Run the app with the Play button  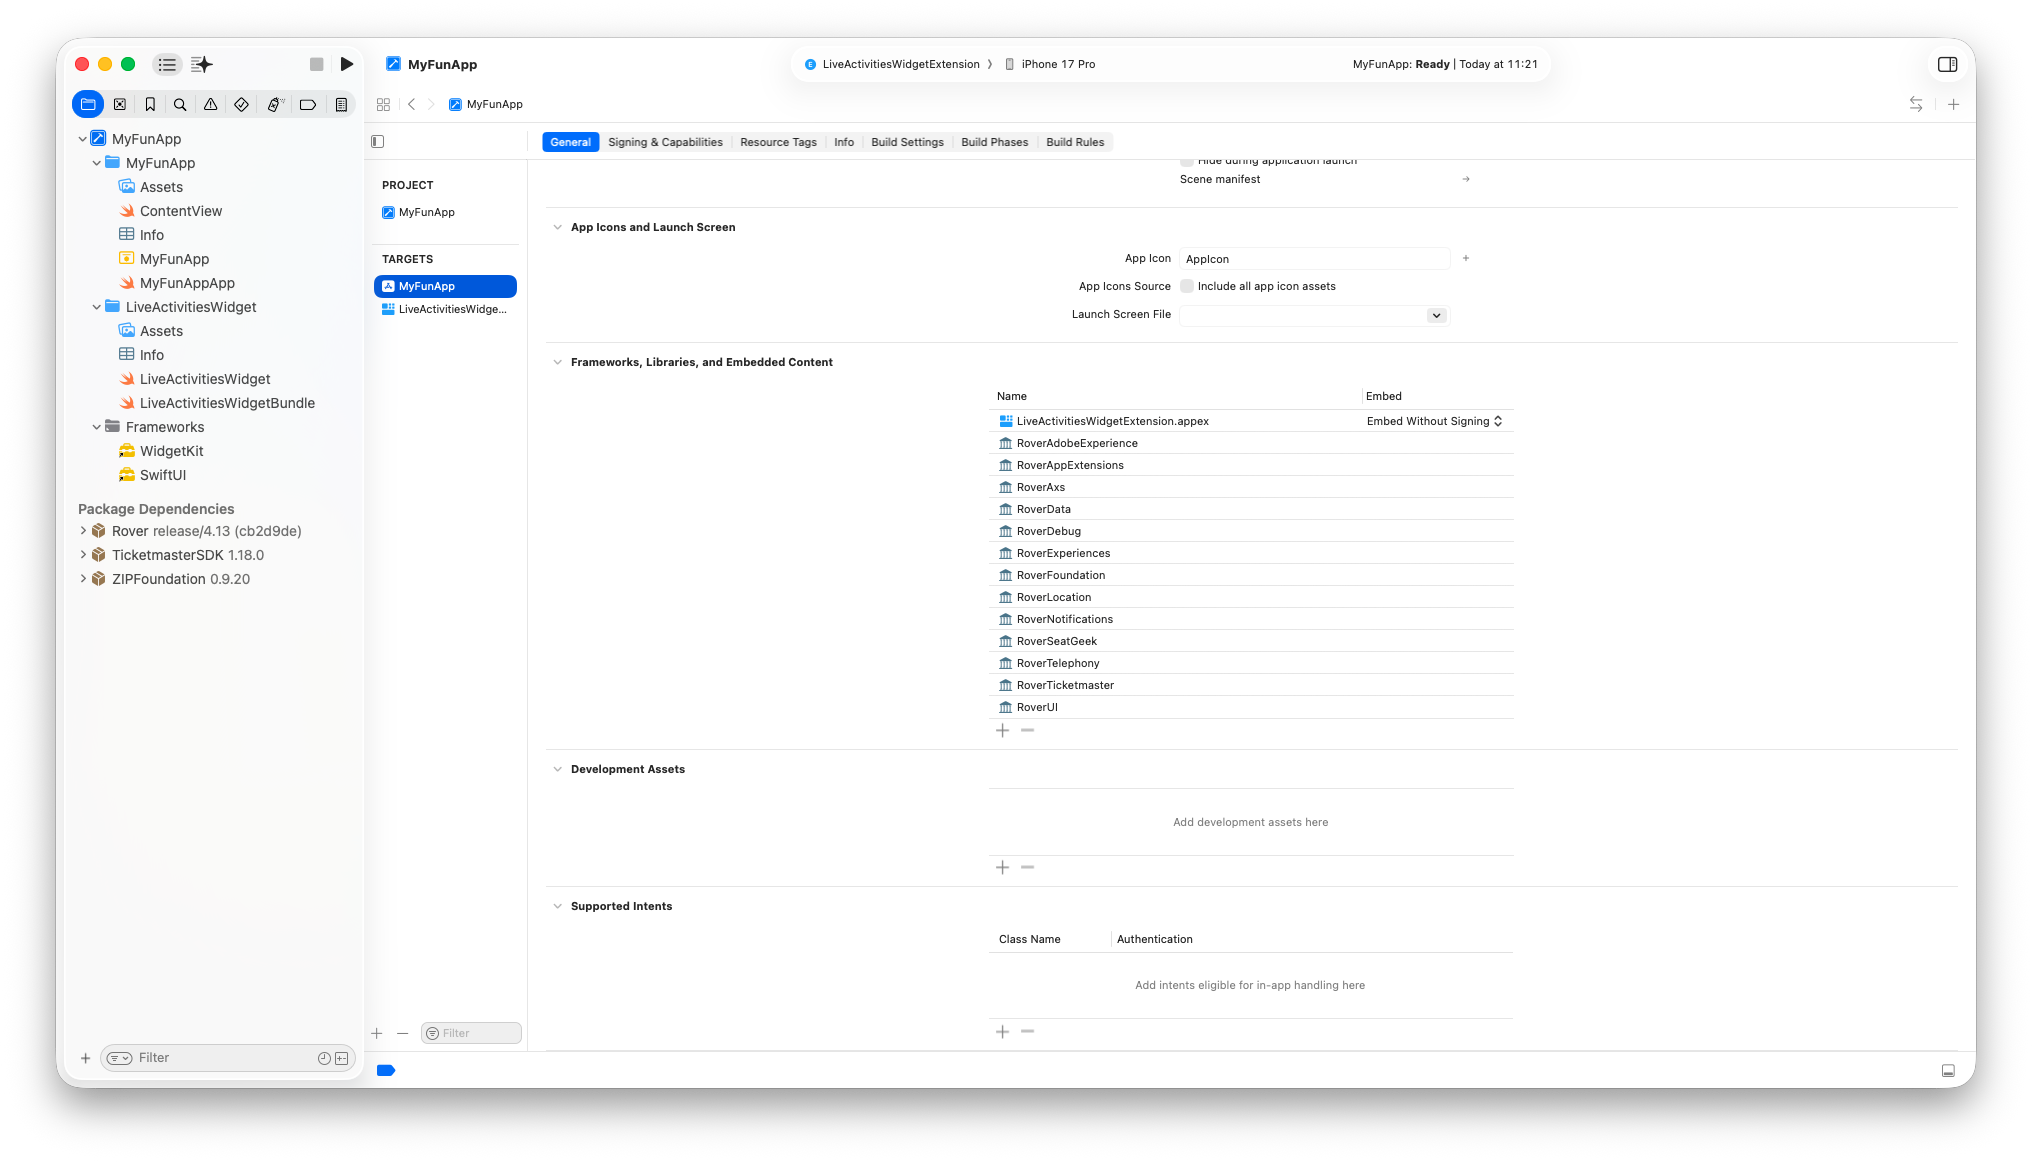coord(347,63)
